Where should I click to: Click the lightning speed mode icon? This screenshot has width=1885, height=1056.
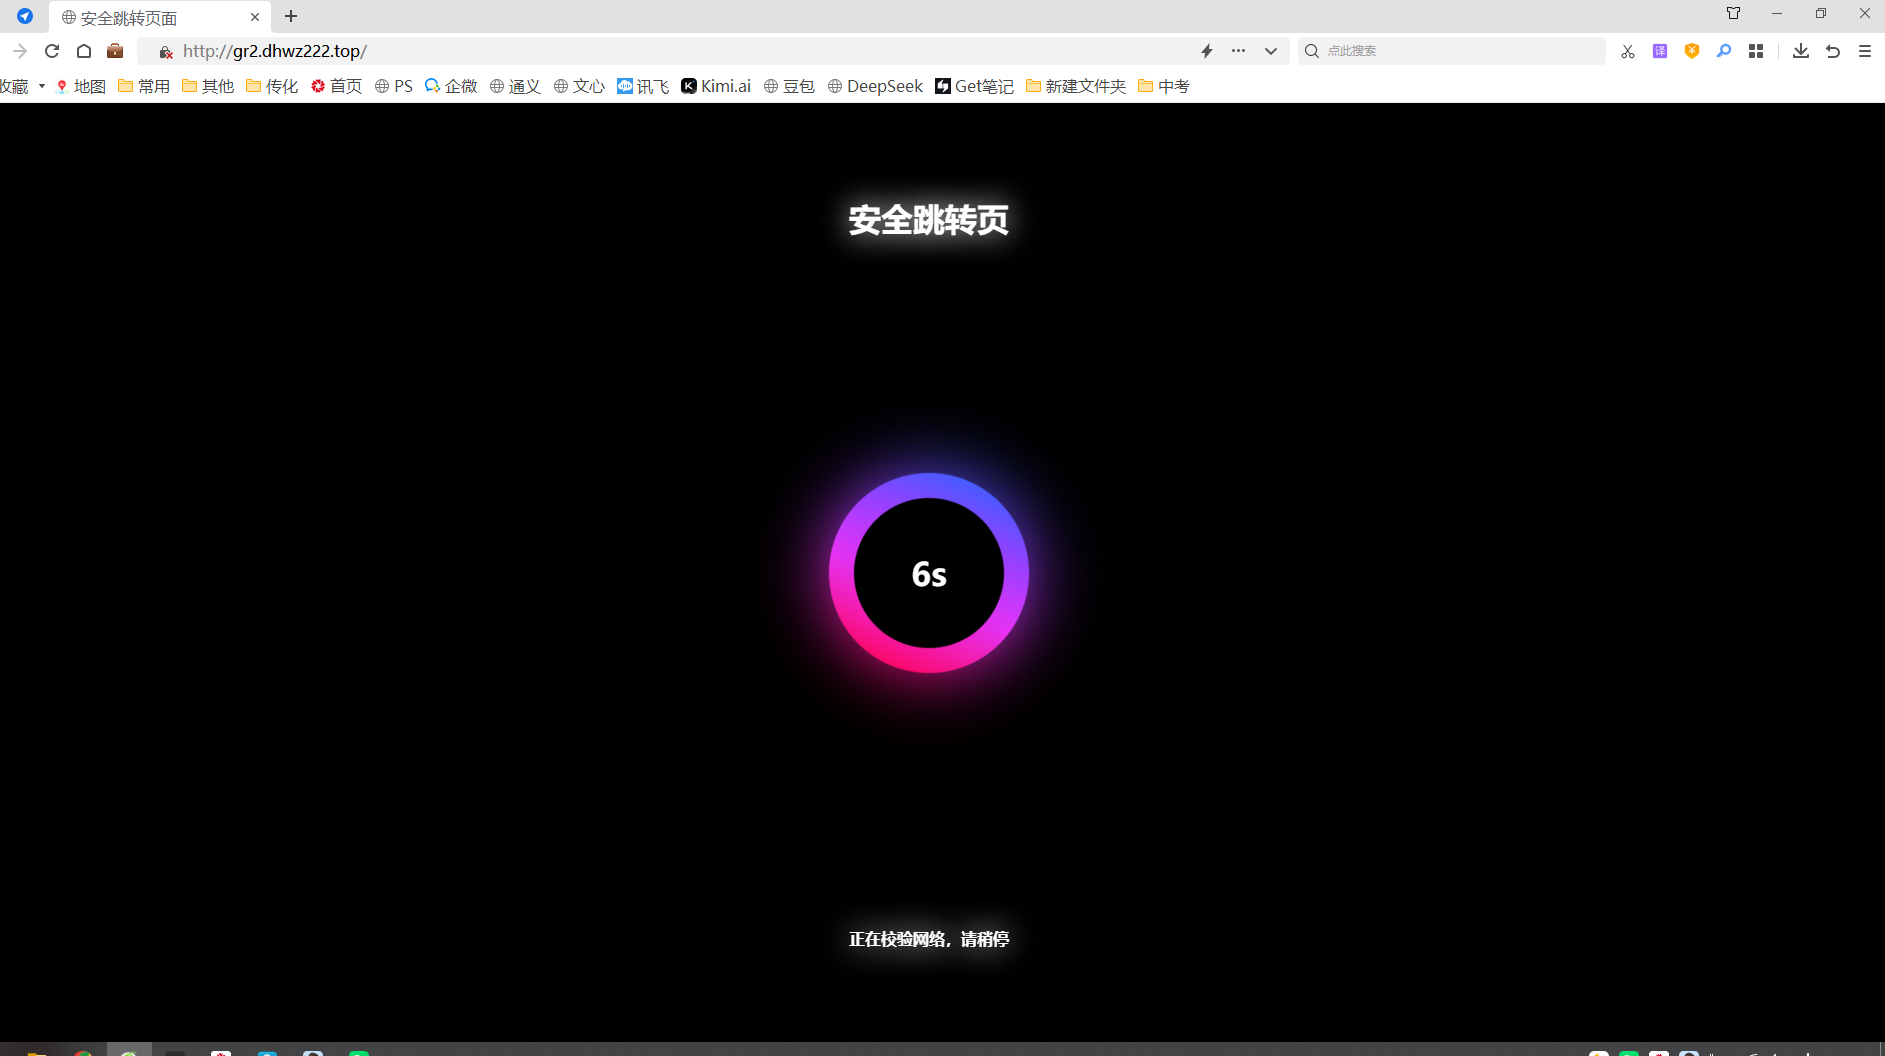click(x=1207, y=51)
